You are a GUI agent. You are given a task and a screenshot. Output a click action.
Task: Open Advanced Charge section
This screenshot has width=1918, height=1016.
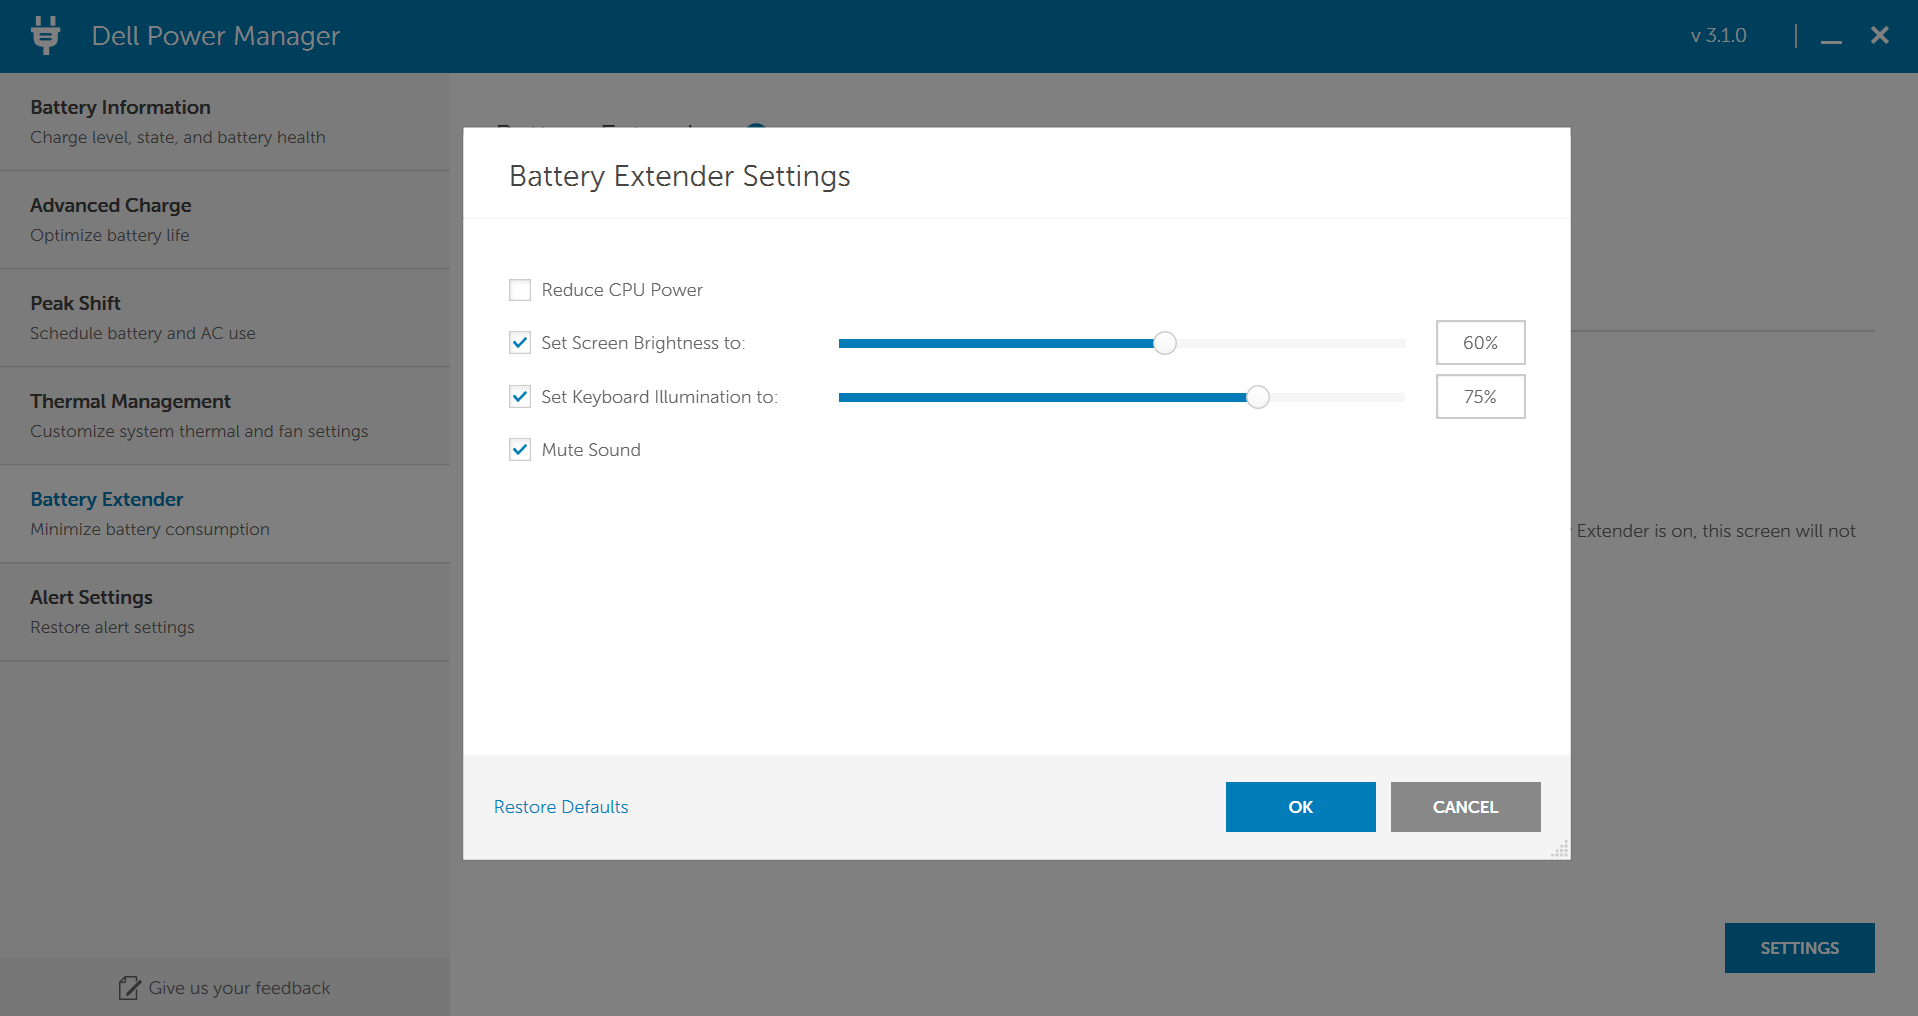[225, 219]
